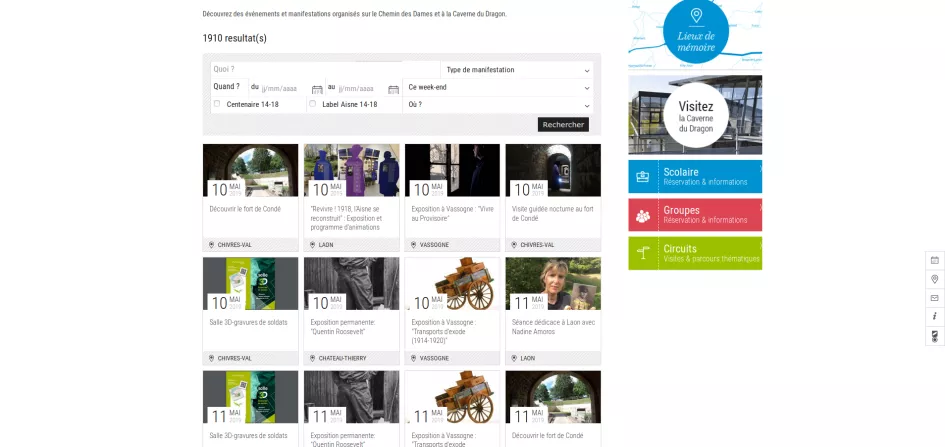Open the Ce week-end dropdown
Image resolution: width=945 pixels, height=447 pixels.
coord(498,87)
